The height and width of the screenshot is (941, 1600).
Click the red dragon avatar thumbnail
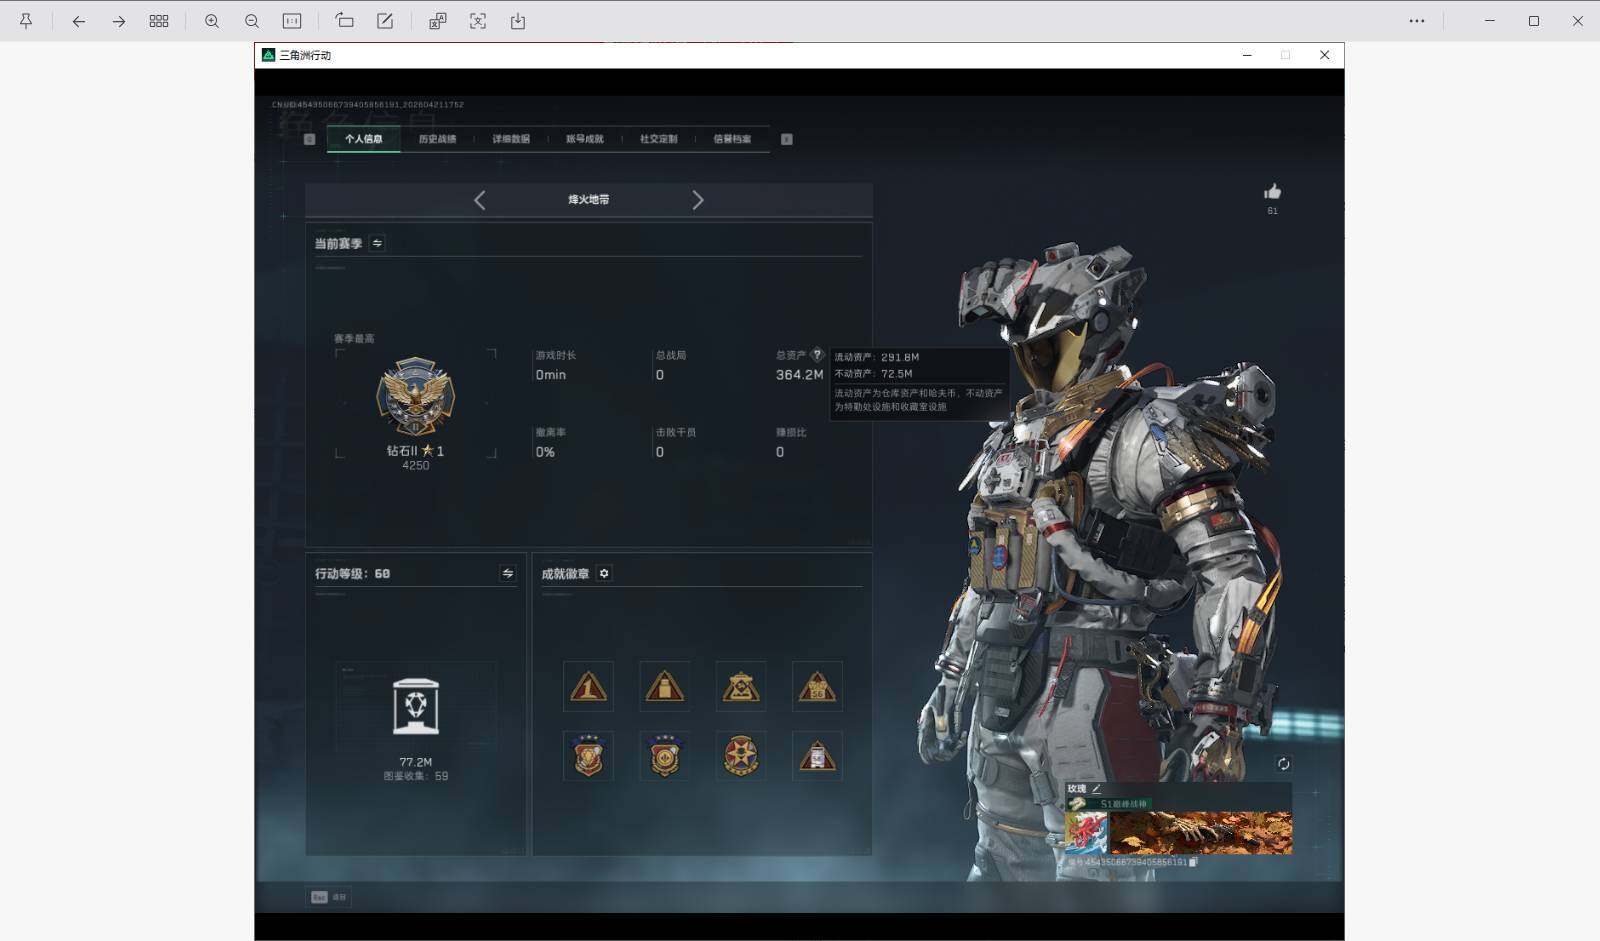pos(1086,832)
